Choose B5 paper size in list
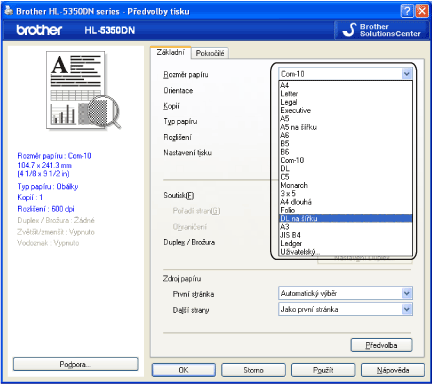This screenshot has width=433, height=384. click(345, 144)
